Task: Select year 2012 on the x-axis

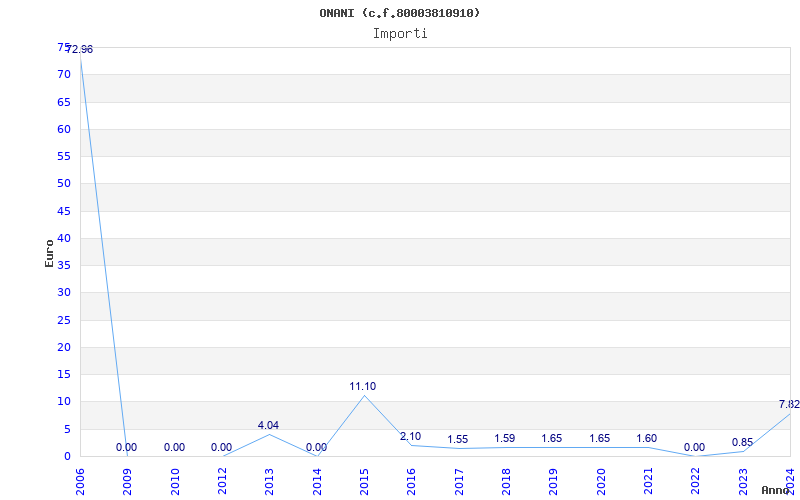Action: [222, 482]
